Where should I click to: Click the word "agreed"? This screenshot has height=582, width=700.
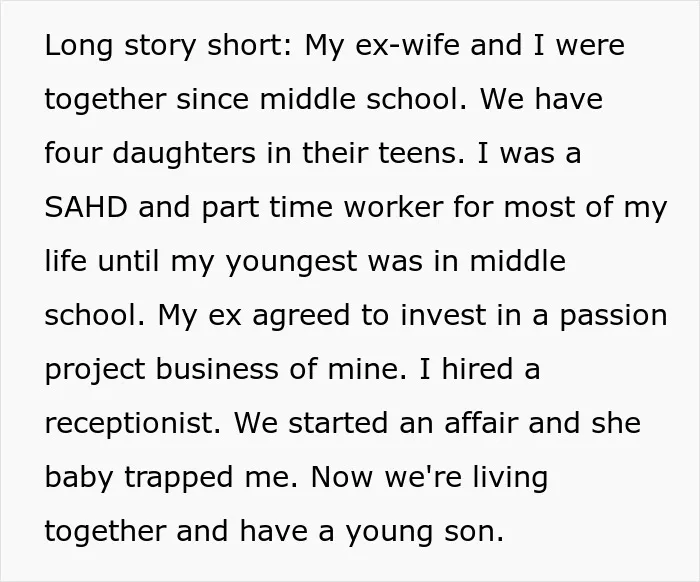click(x=301, y=316)
